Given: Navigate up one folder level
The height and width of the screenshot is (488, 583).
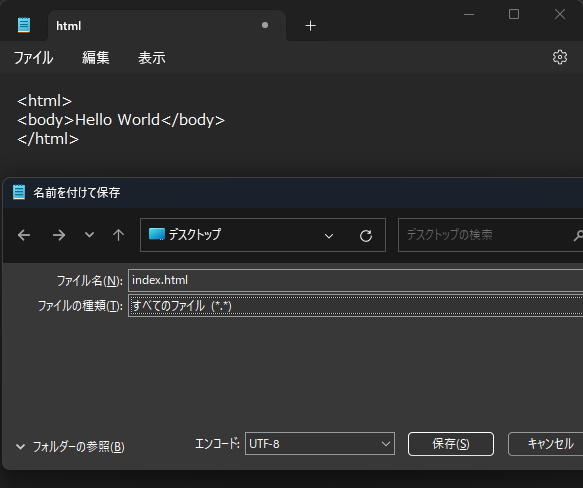Looking at the screenshot, I should point(119,235).
